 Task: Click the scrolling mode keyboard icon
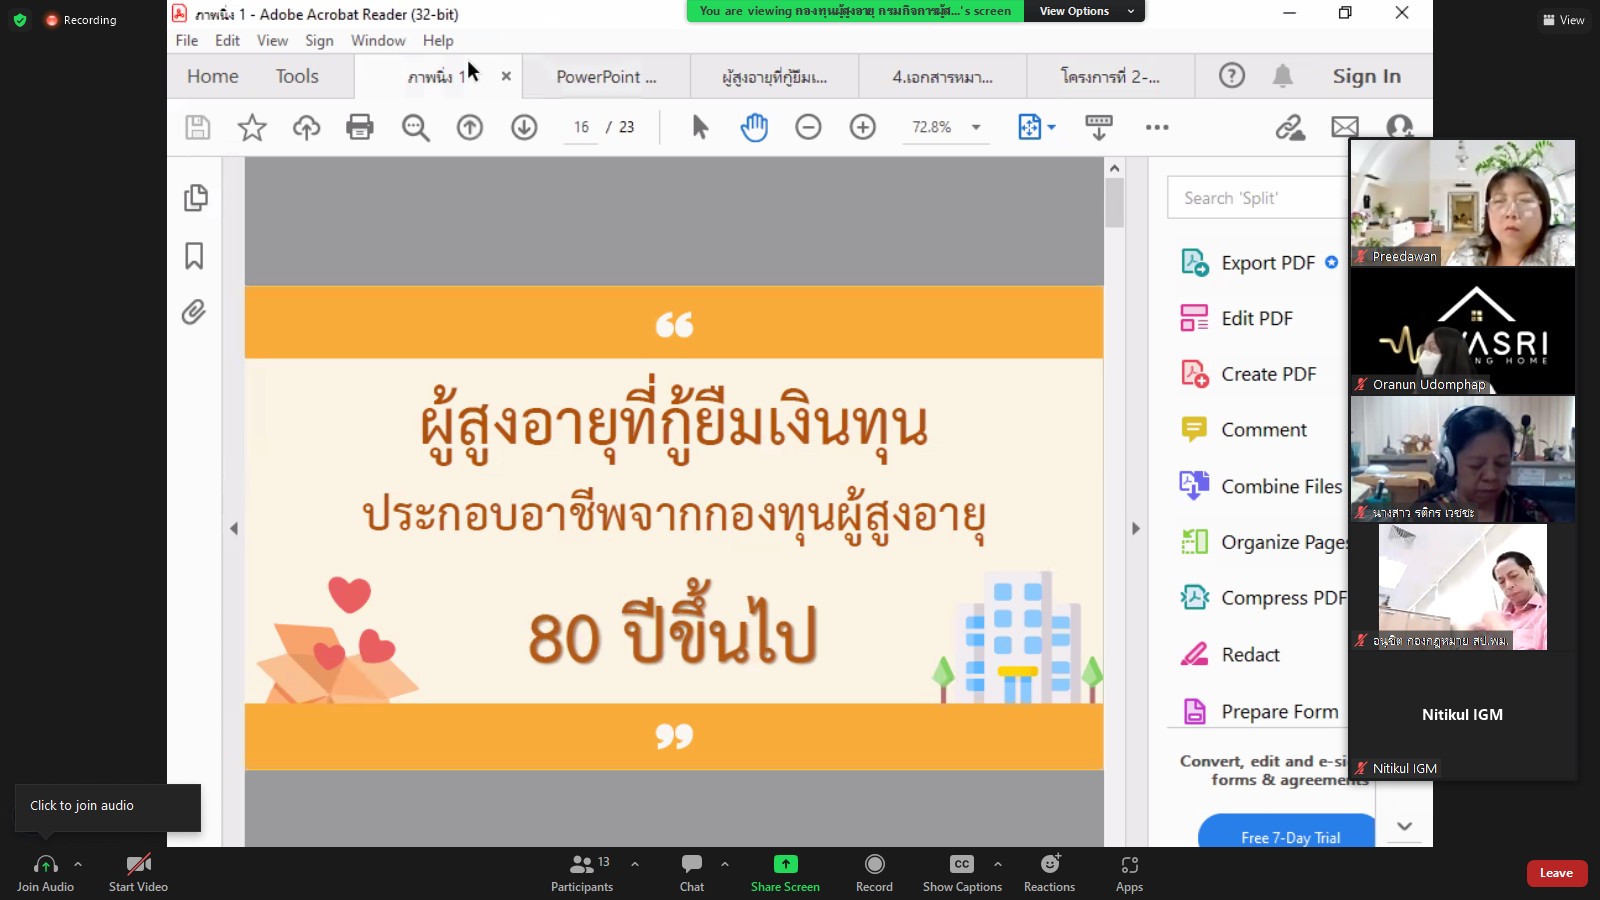(1098, 127)
